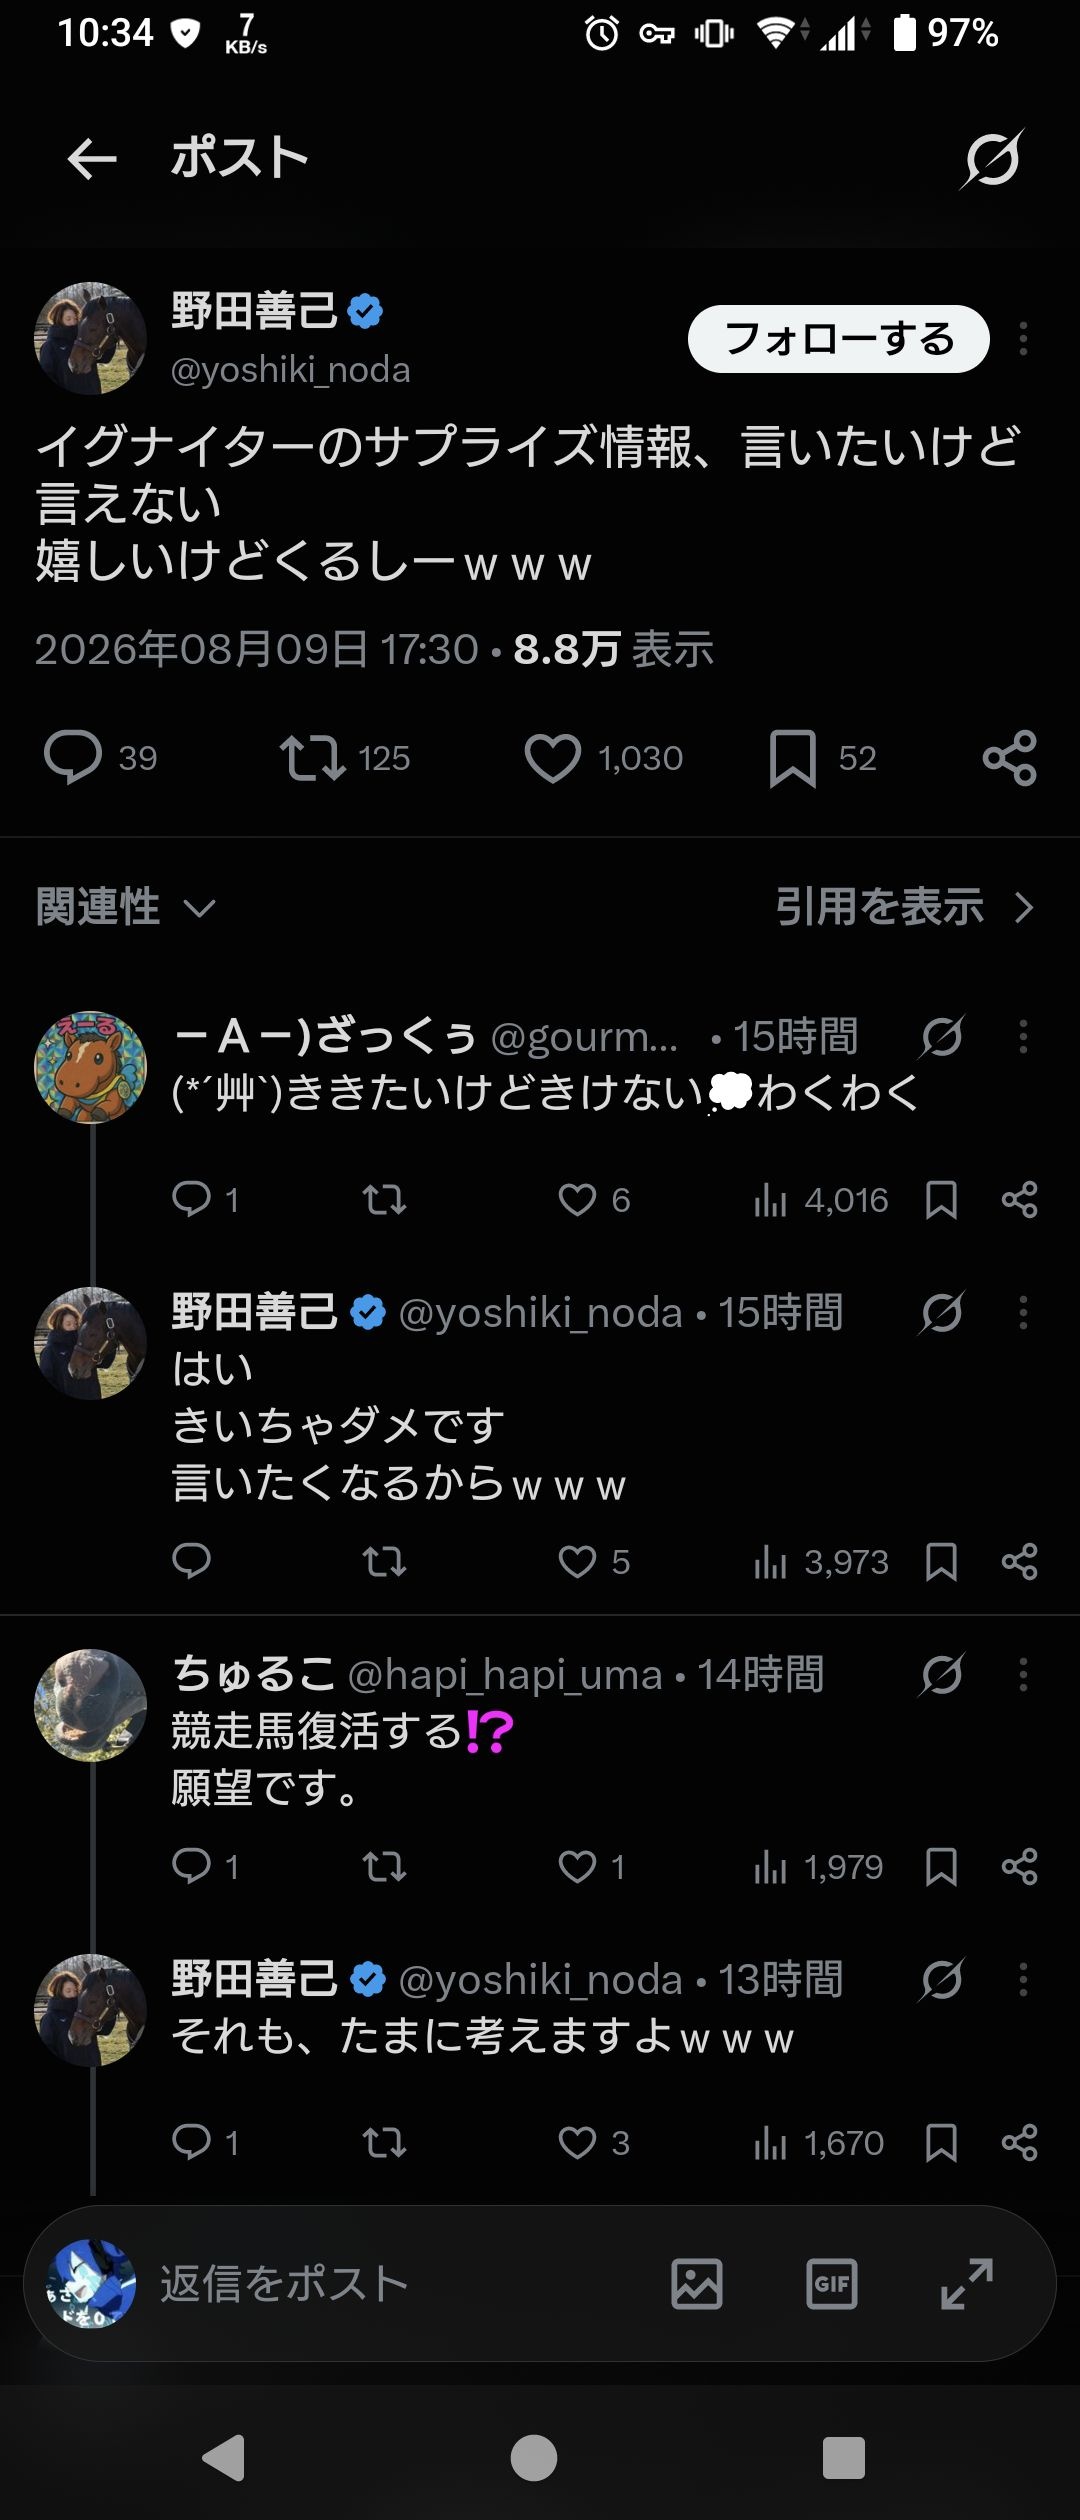
Task: Tap reply icon on the main post
Action: pyautogui.click(x=73, y=758)
